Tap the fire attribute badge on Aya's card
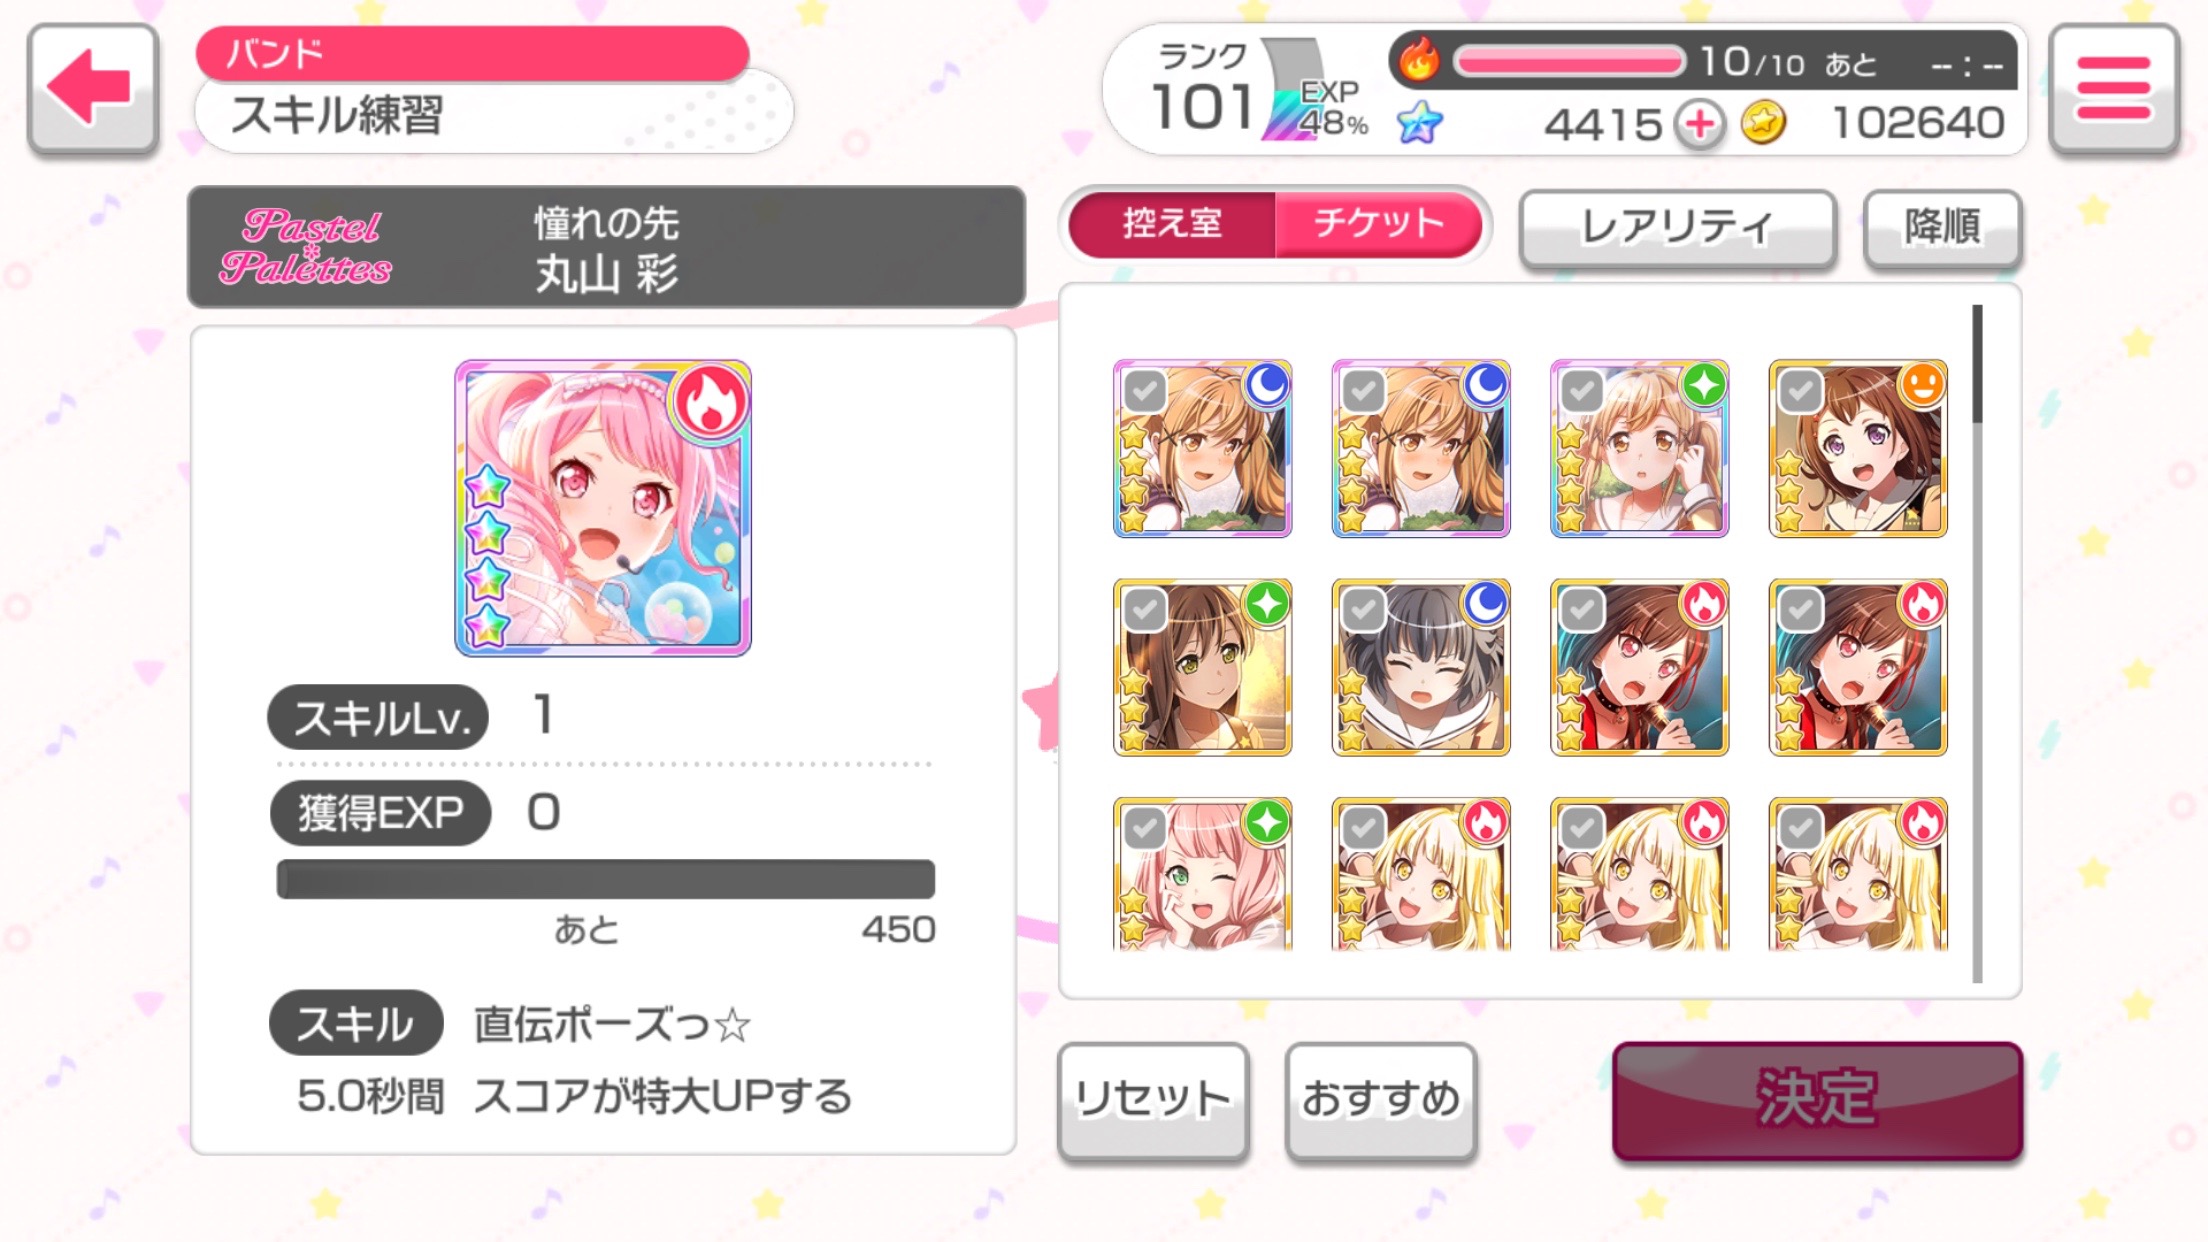The image size is (2208, 1242). [x=711, y=402]
